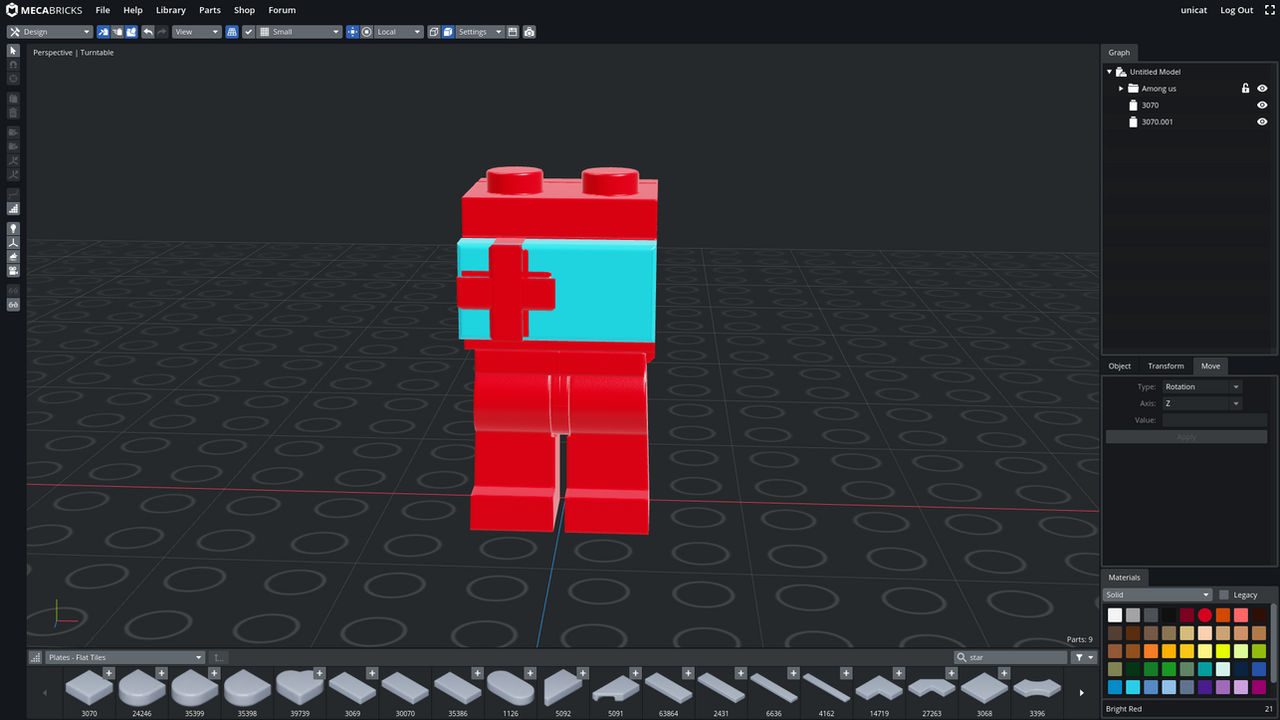1280x720 pixels.
Task: Click the Apply button
Action: click(1186, 437)
